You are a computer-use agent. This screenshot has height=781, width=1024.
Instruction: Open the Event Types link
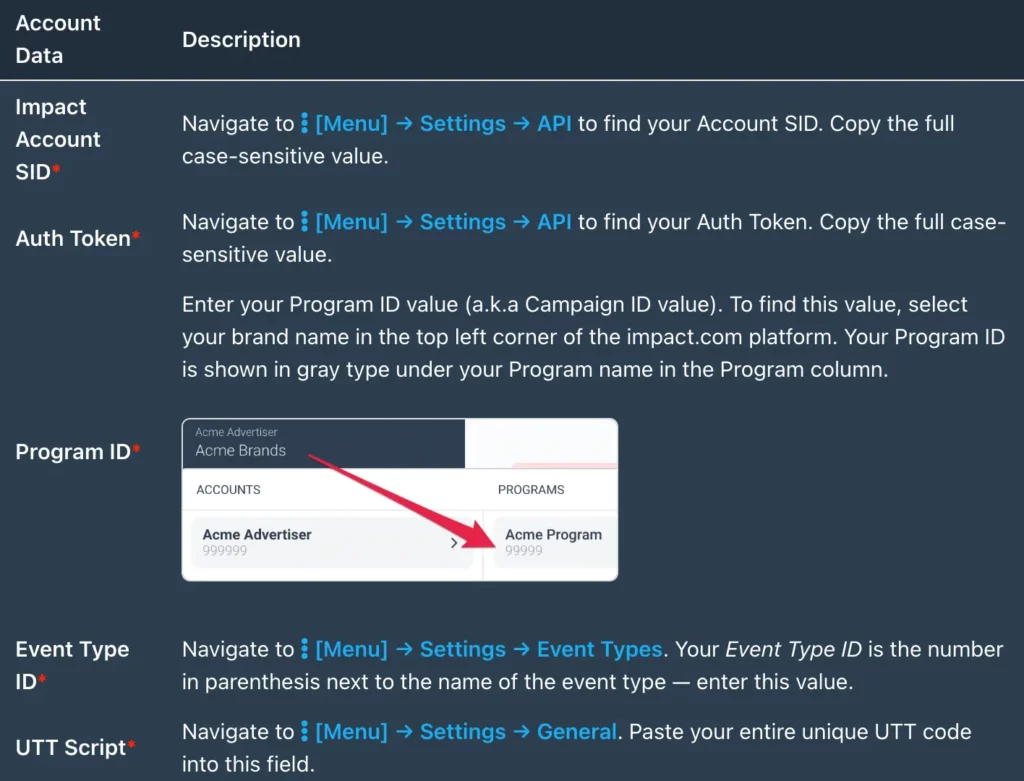pos(600,649)
